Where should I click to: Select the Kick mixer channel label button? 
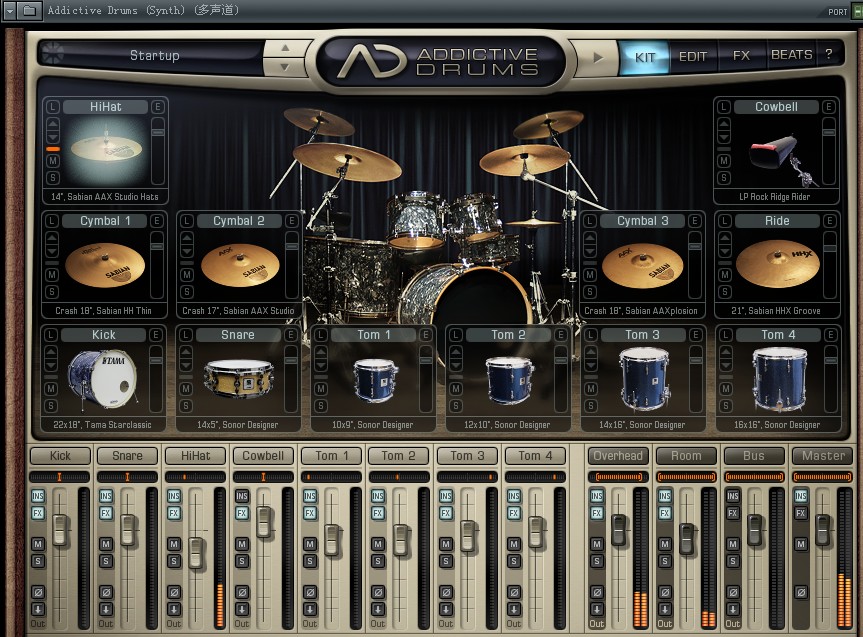pyautogui.click(x=60, y=456)
